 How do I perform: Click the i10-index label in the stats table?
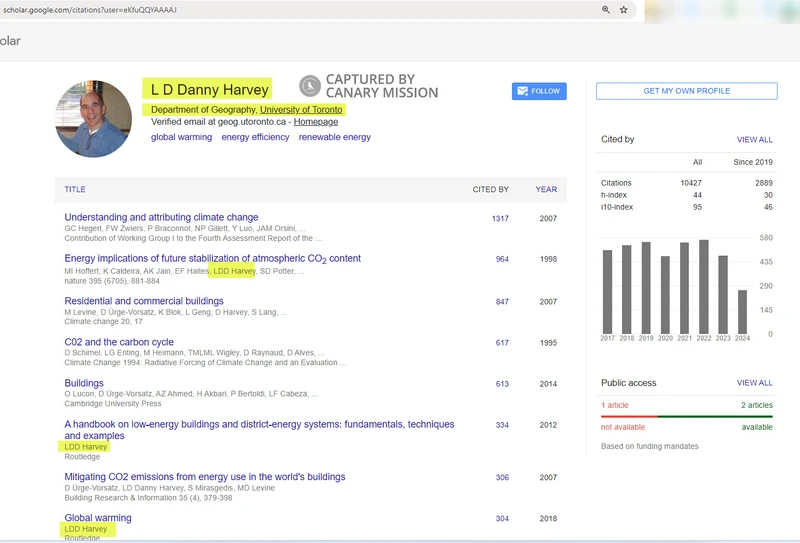[617, 207]
